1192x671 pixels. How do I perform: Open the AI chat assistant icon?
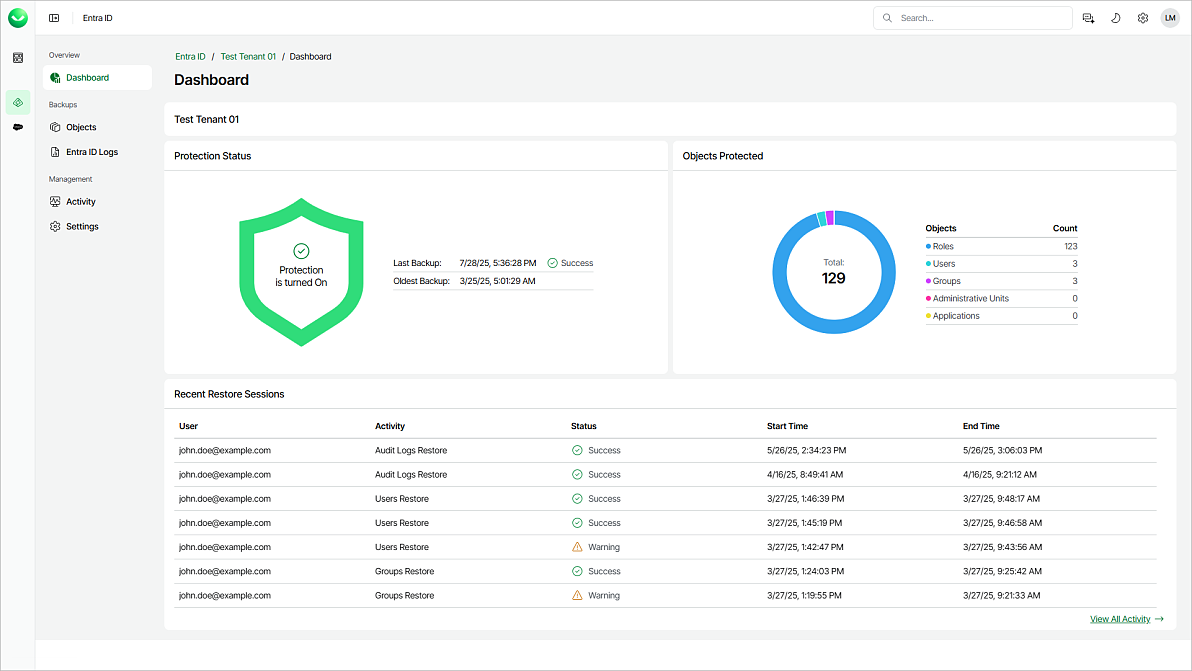pos(1089,18)
